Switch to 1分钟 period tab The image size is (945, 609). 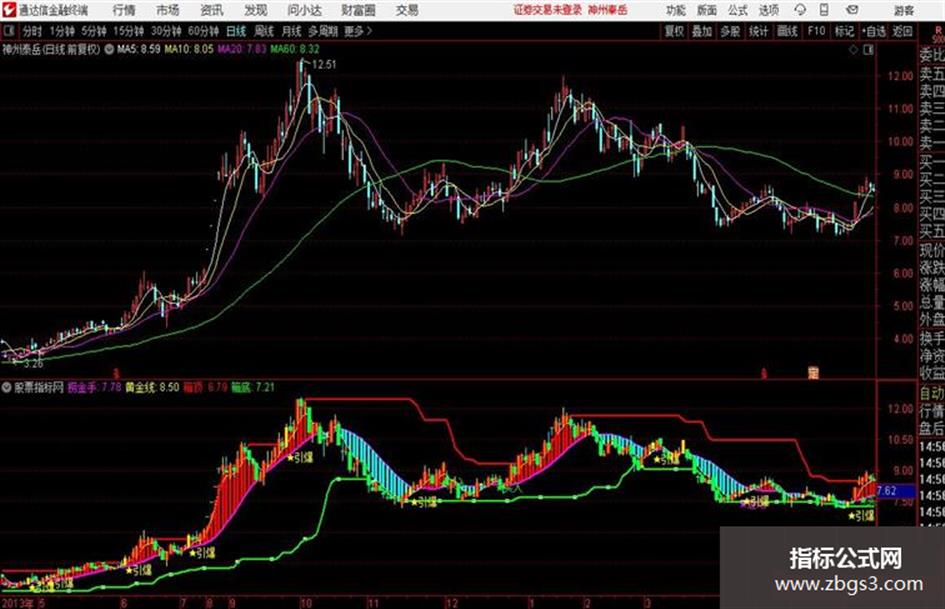point(61,31)
